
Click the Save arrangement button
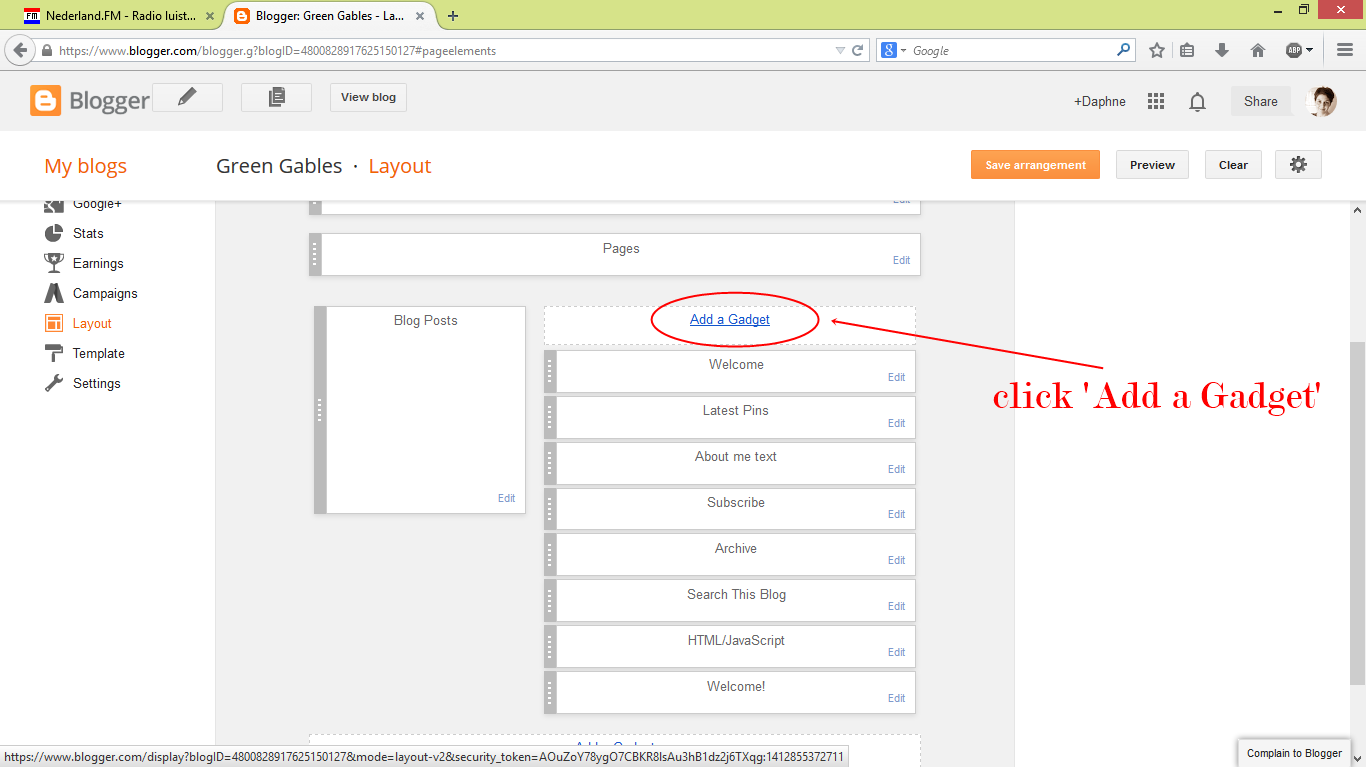pos(1035,164)
